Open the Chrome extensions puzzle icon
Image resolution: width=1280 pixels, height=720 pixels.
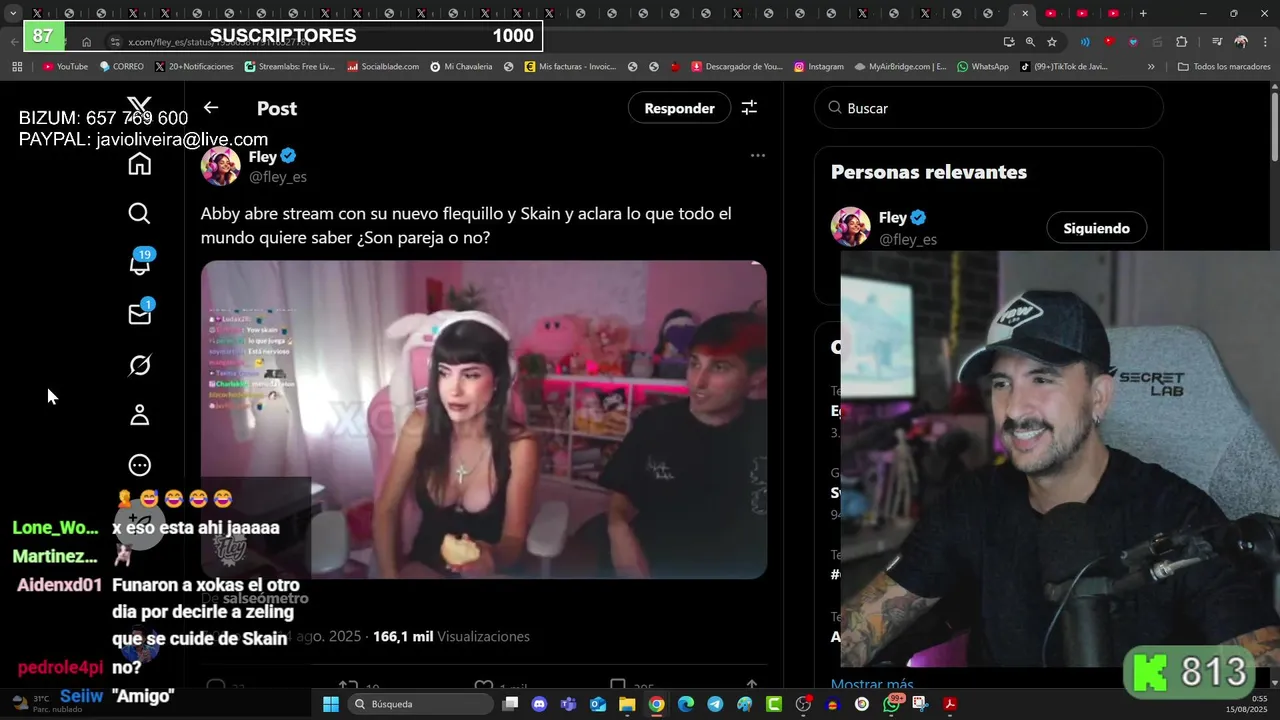click(1181, 42)
